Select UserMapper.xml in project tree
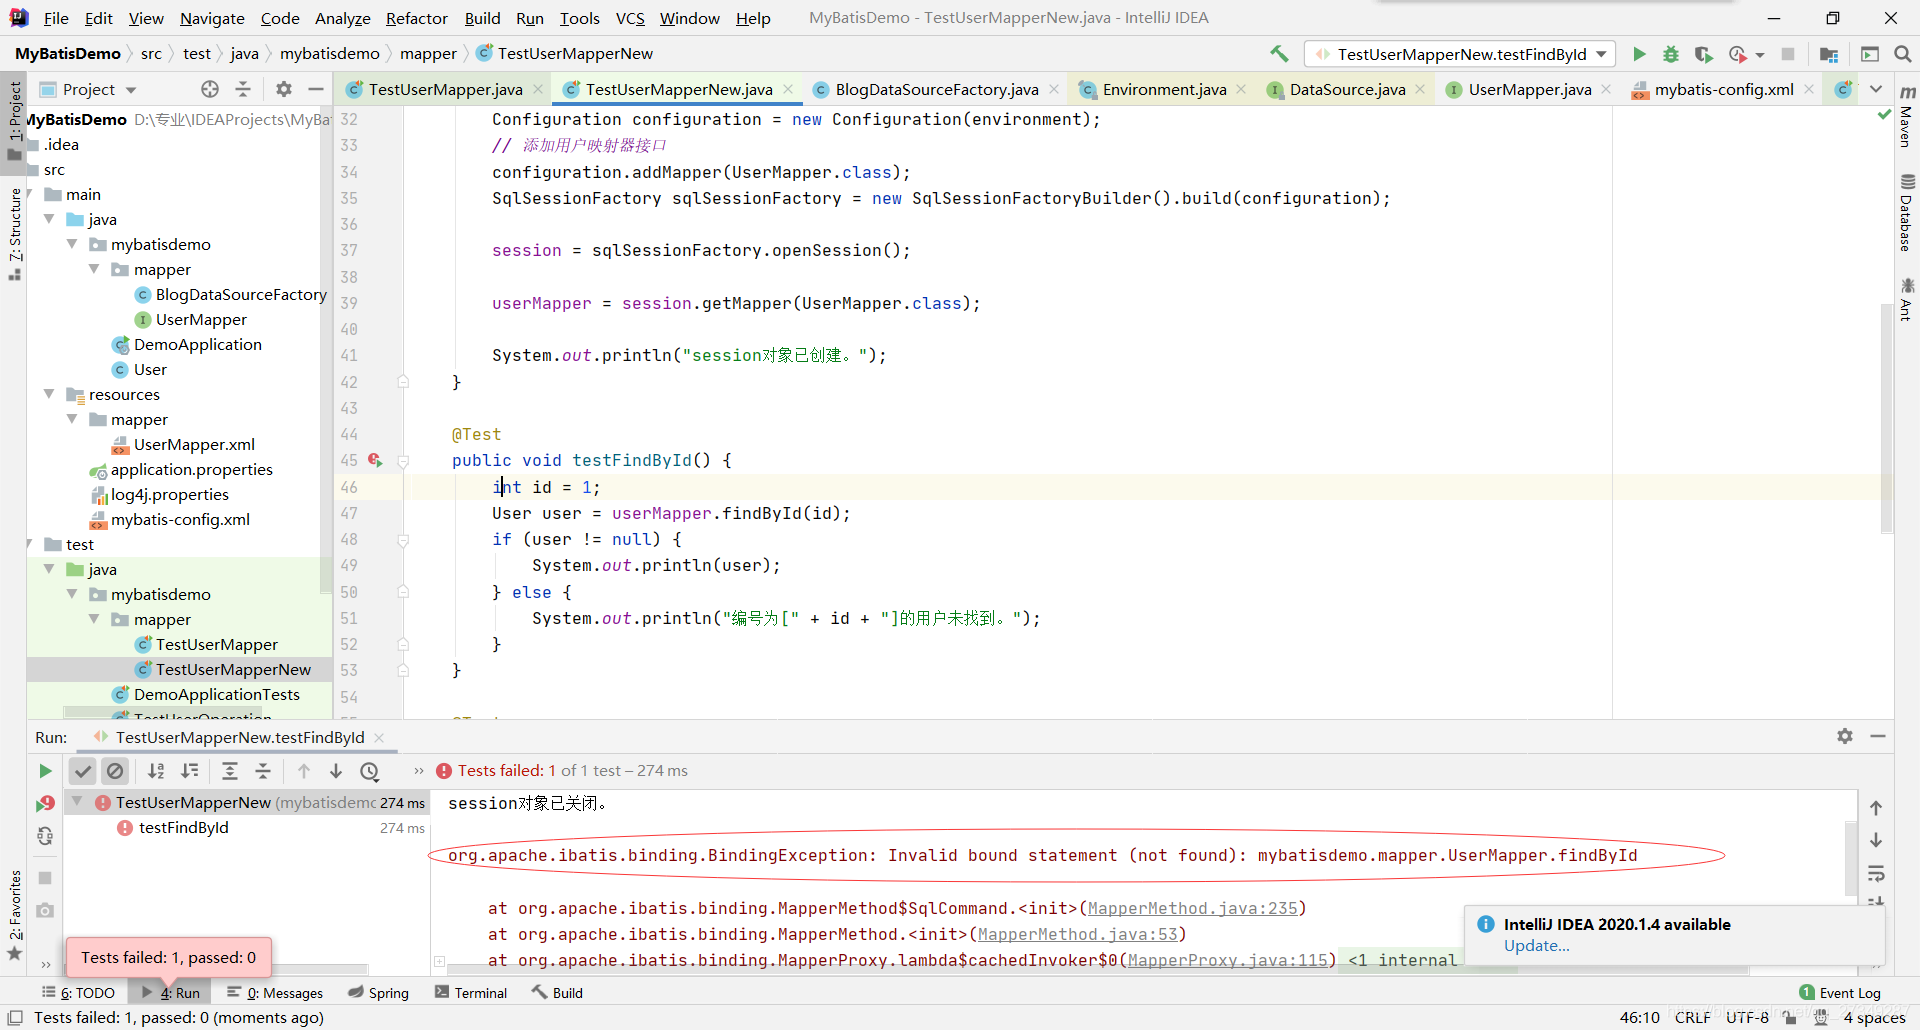 coord(194,444)
